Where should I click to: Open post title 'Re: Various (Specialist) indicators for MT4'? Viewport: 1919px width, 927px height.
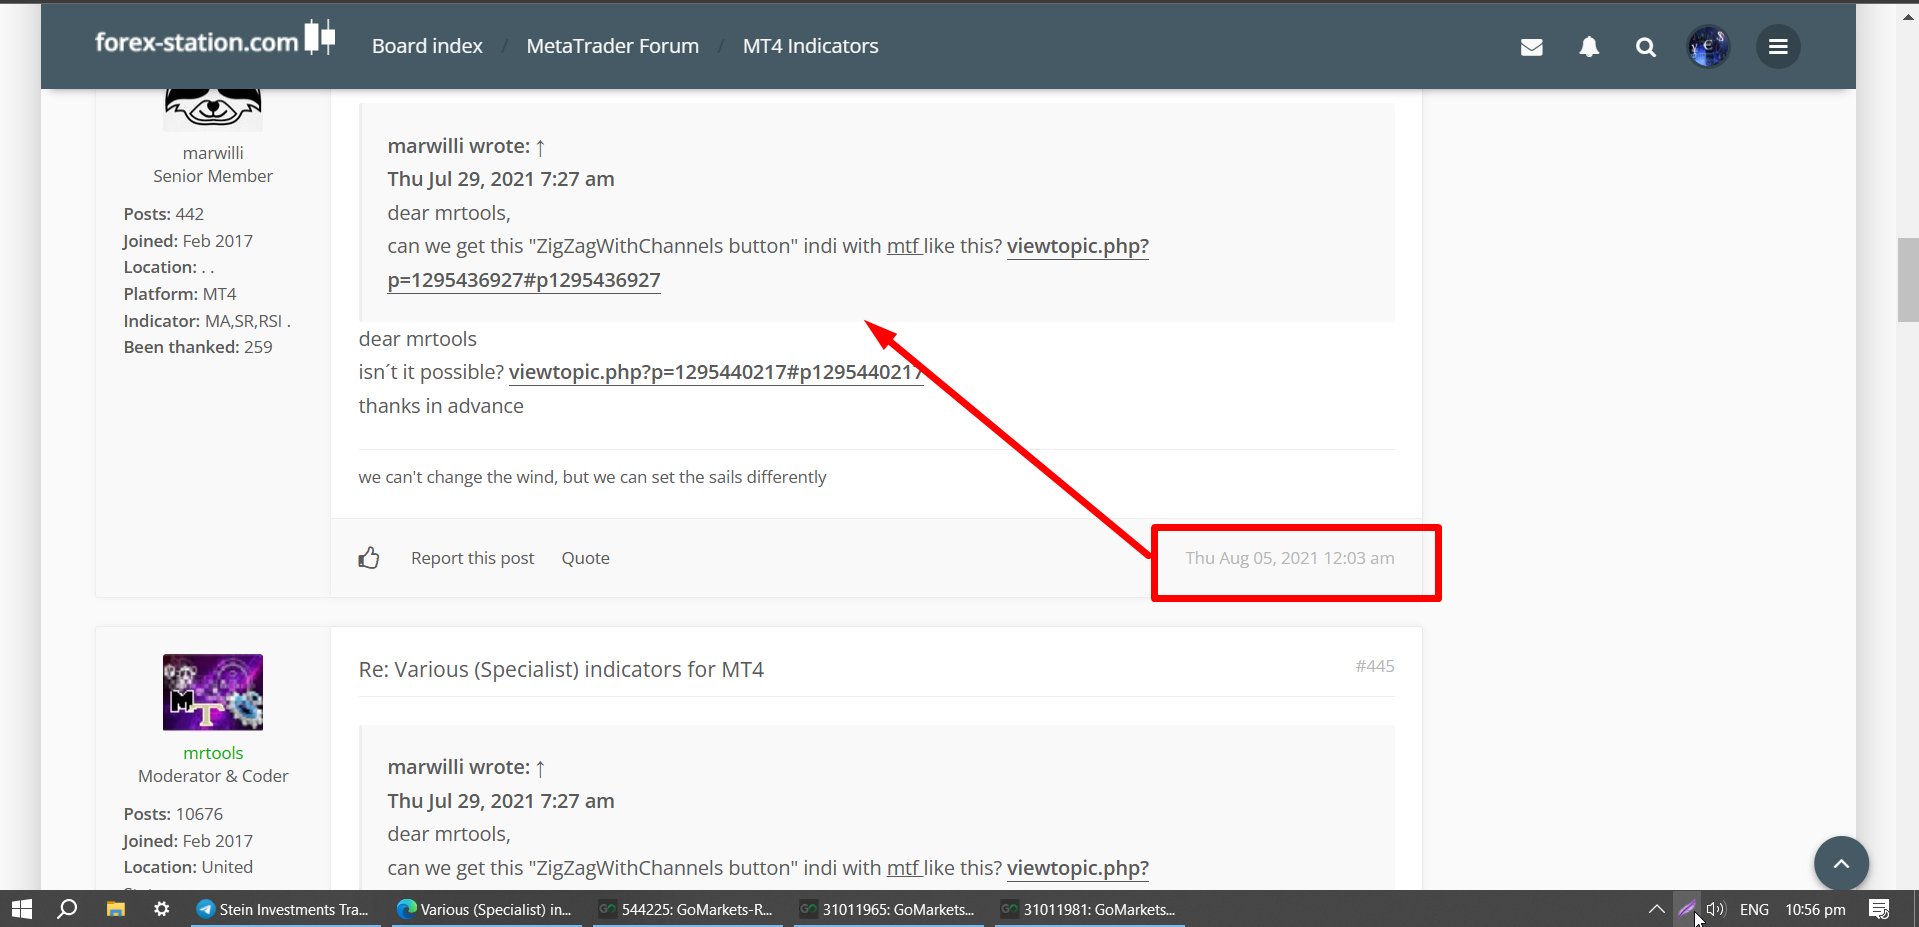tap(561, 669)
